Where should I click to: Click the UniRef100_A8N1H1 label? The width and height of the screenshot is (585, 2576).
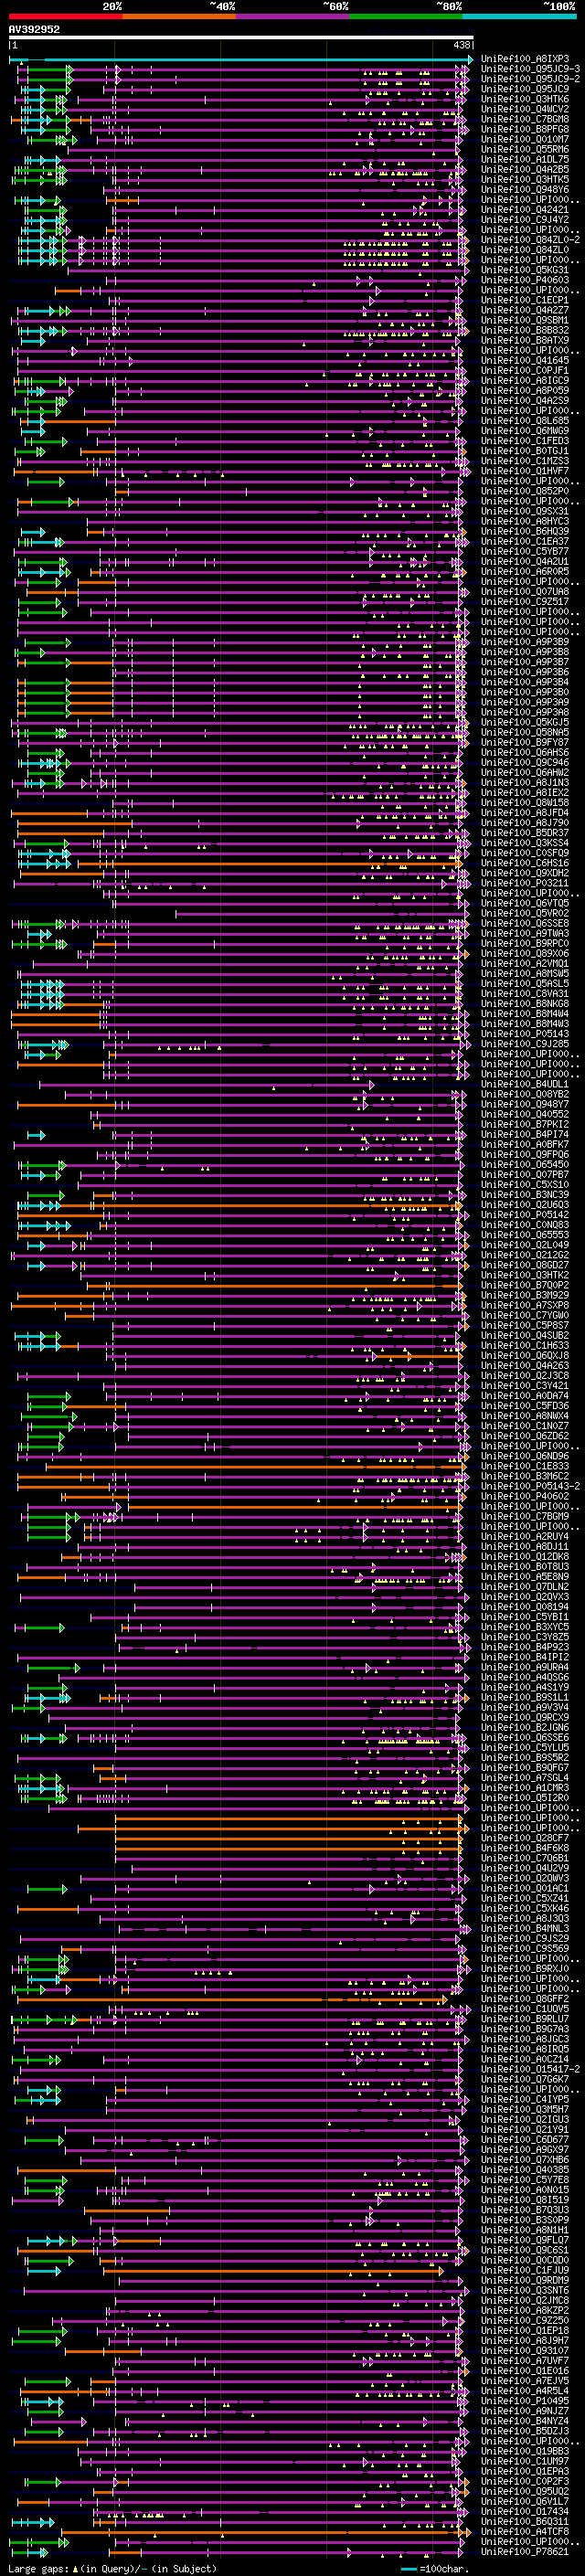click(x=524, y=2229)
